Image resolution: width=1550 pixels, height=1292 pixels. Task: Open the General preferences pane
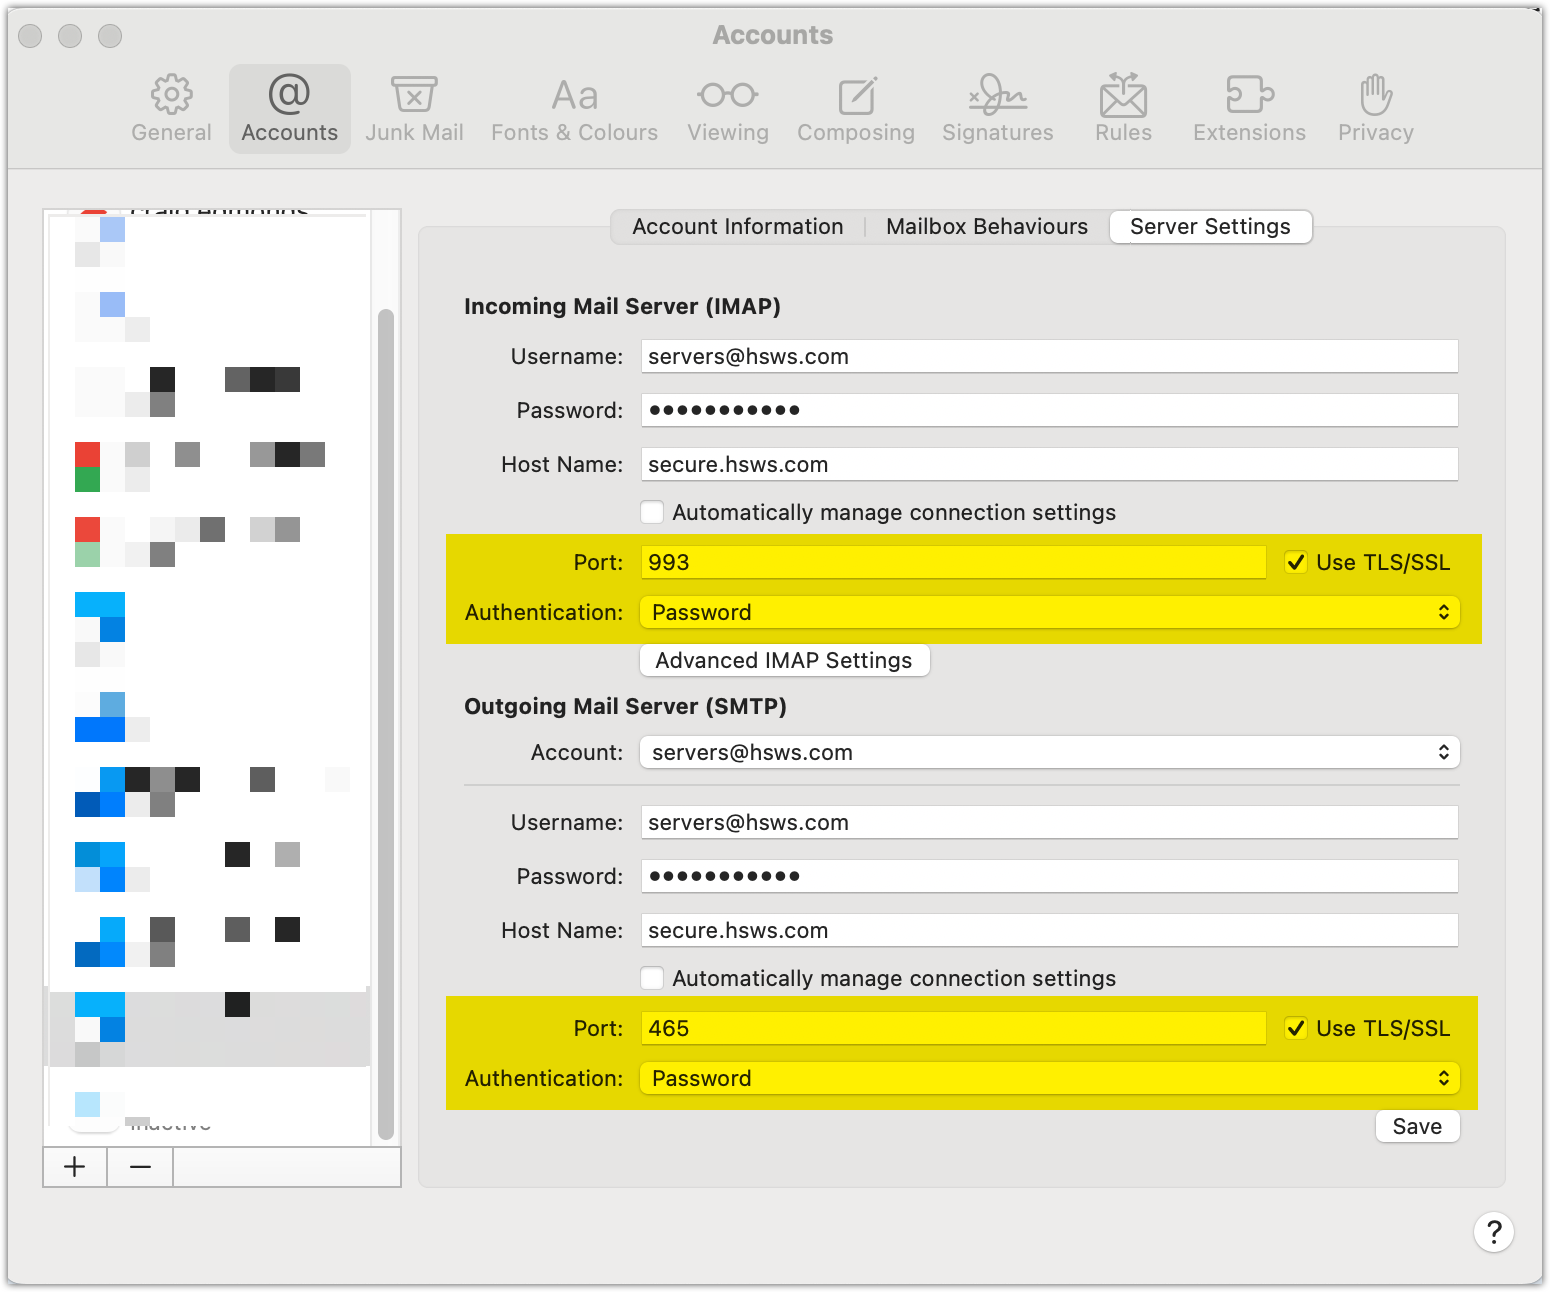171,108
